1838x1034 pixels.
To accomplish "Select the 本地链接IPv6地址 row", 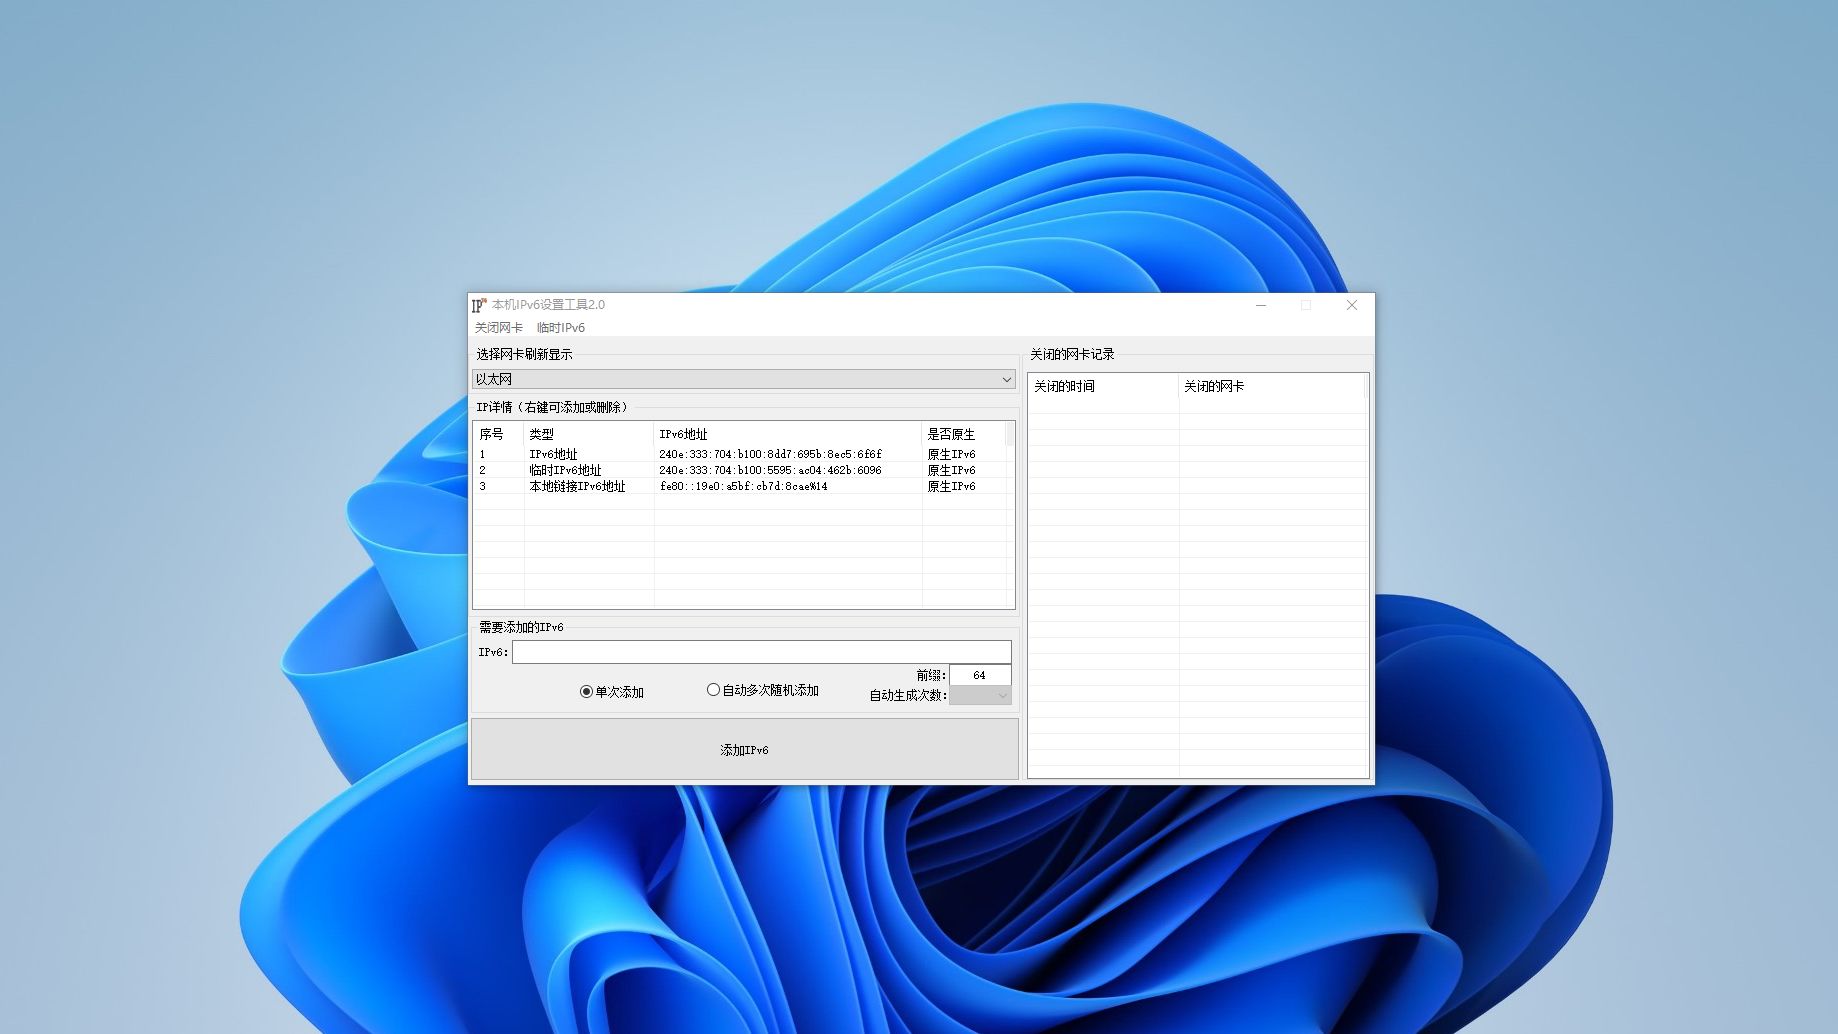I will [x=700, y=486].
